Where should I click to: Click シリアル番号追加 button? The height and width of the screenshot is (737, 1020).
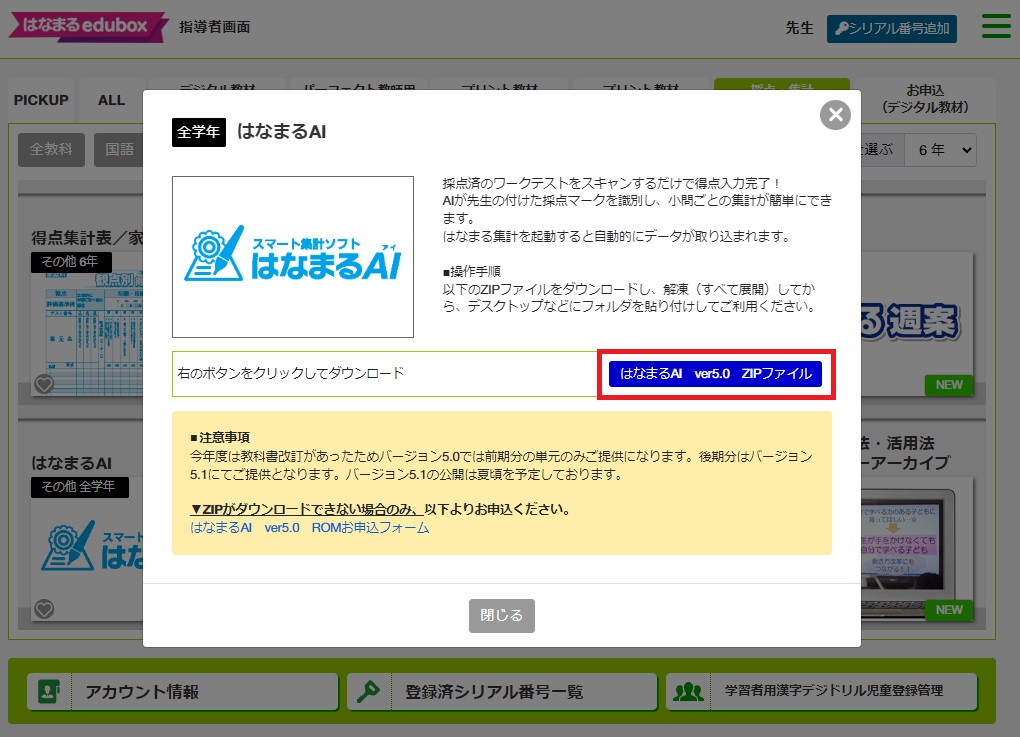[891, 29]
